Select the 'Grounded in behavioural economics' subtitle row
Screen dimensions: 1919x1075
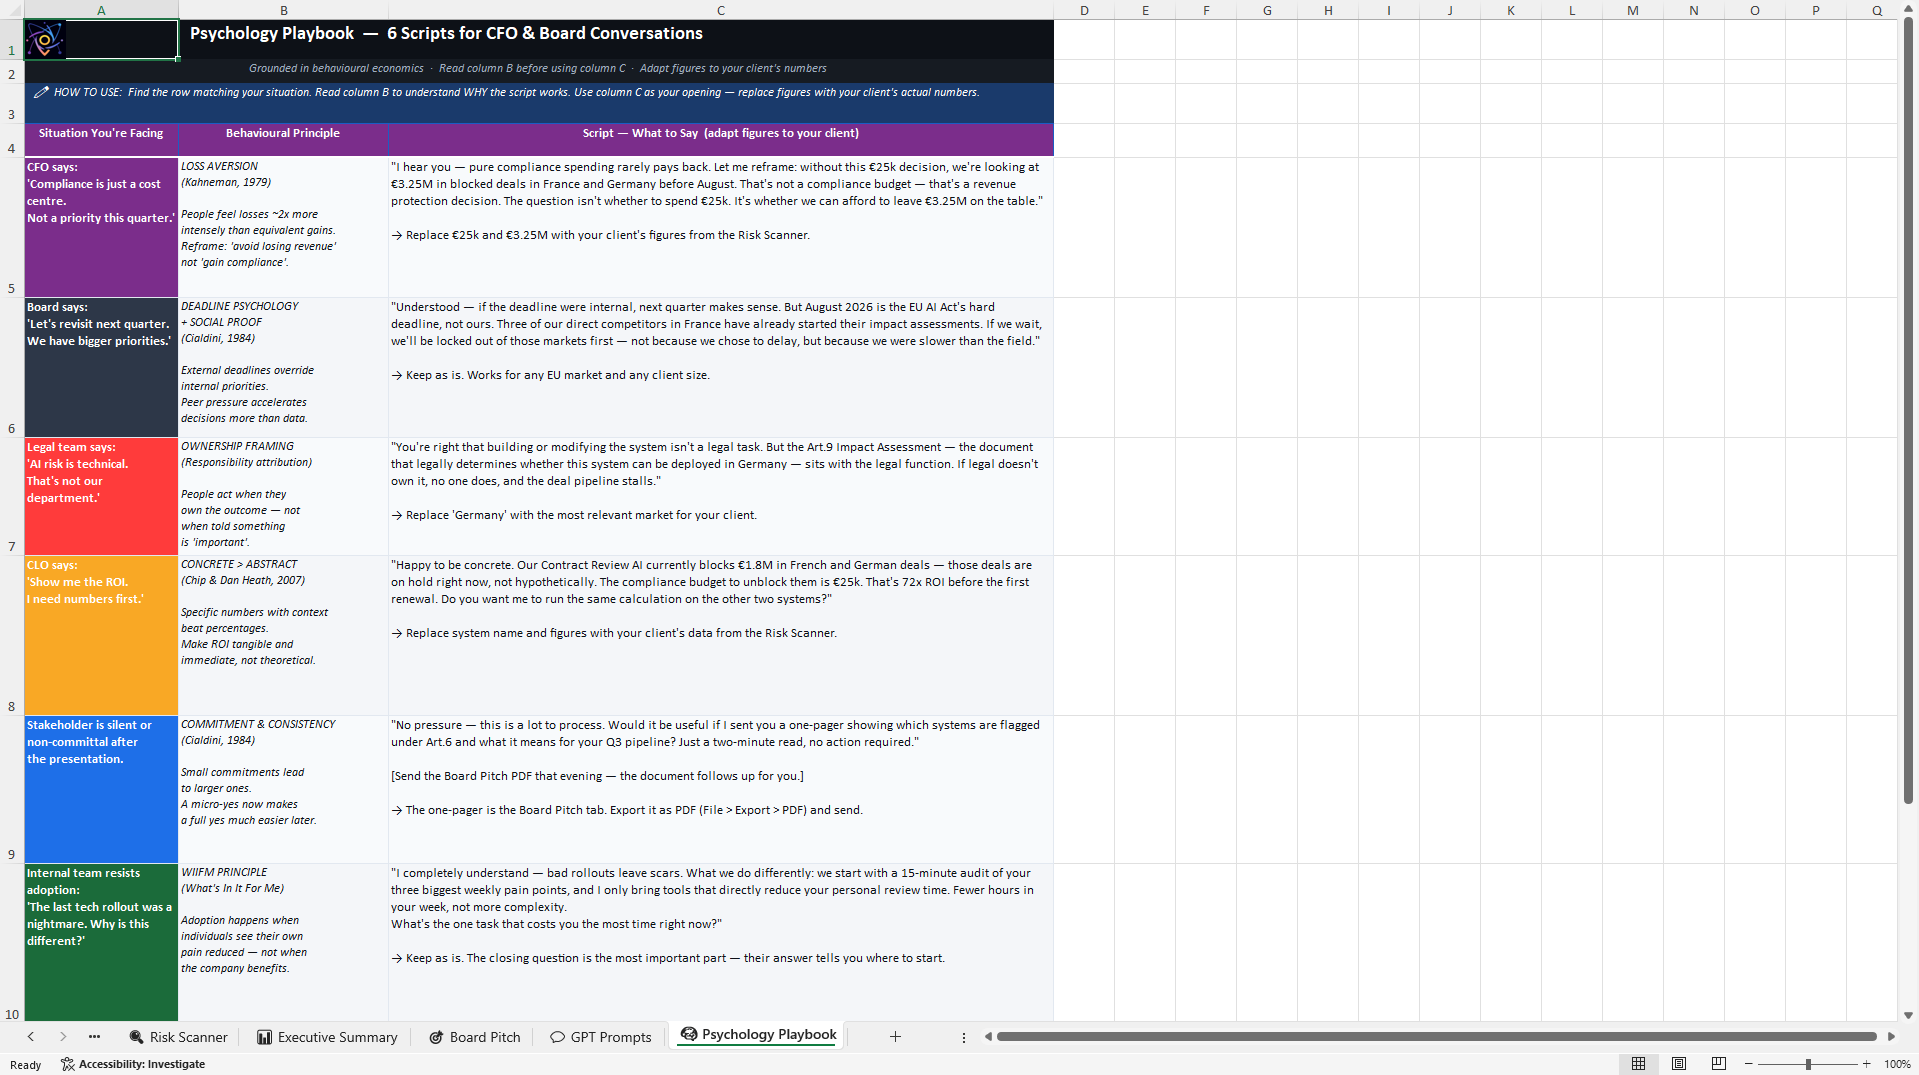538,71
